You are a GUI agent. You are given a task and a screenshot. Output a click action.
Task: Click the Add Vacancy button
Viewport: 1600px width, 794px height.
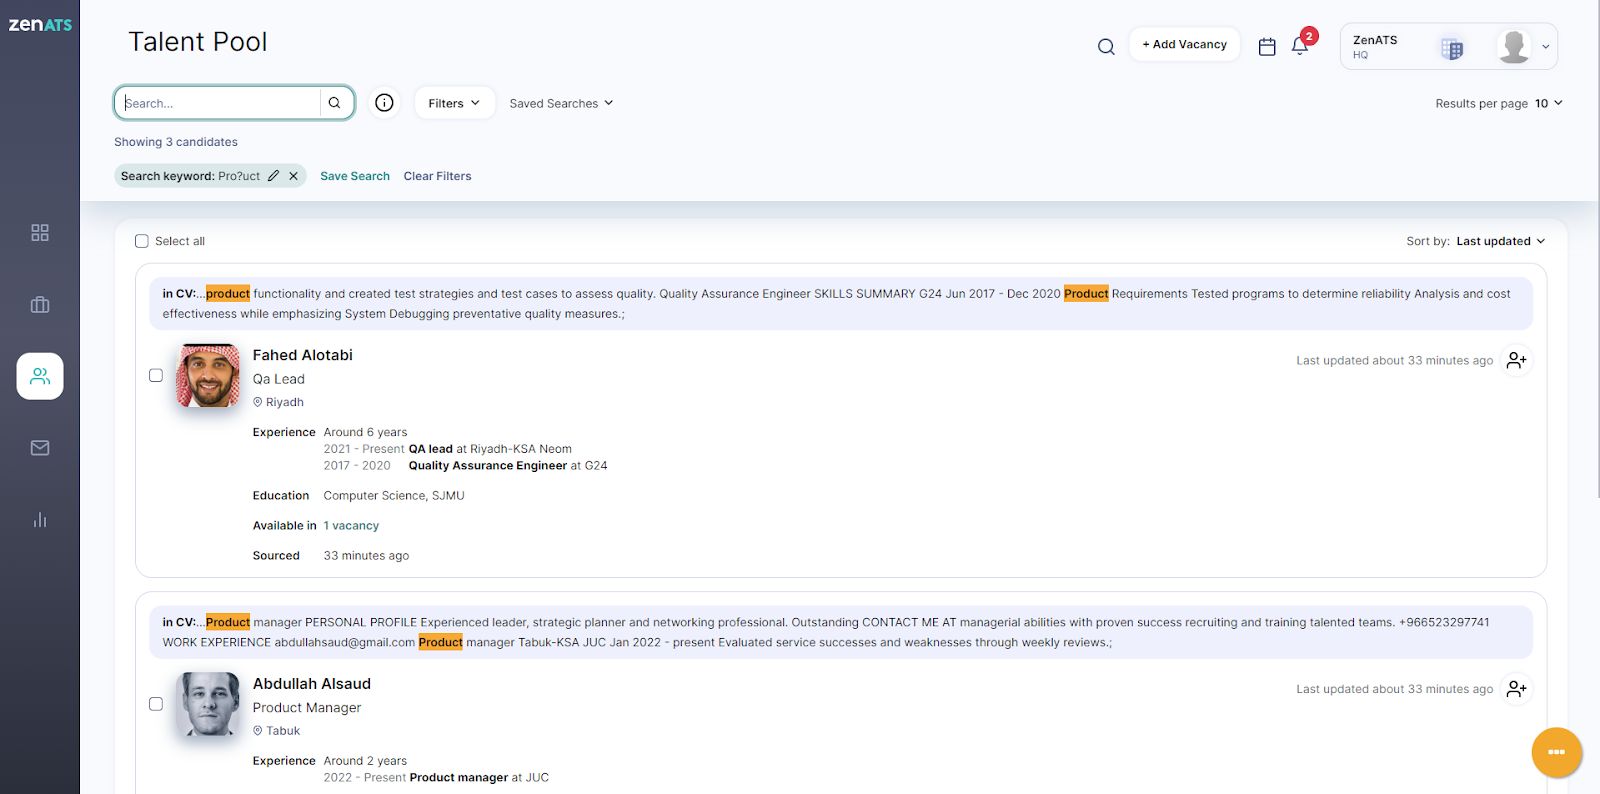[x=1185, y=44]
